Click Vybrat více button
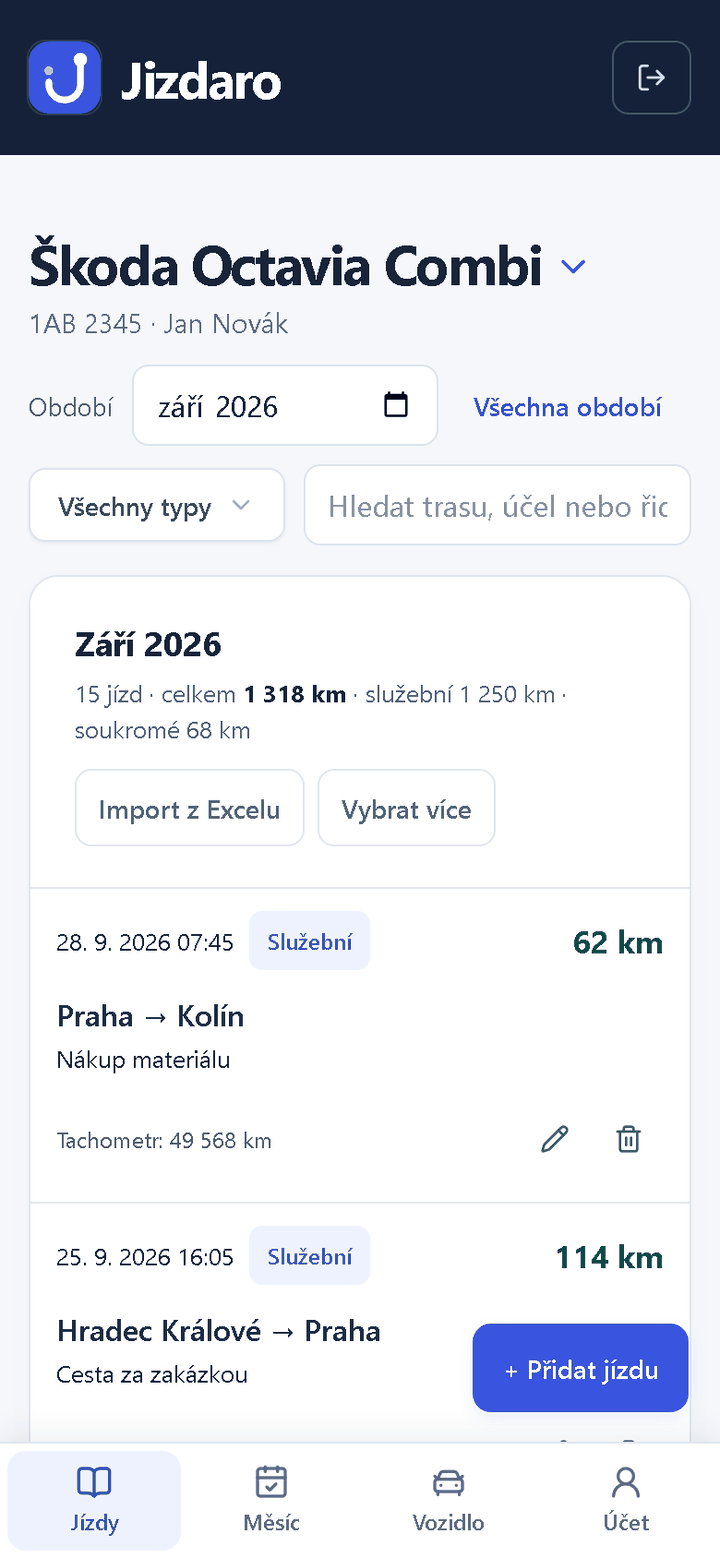The height and width of the screenshot is (1558, 720). tap(406, 808)
